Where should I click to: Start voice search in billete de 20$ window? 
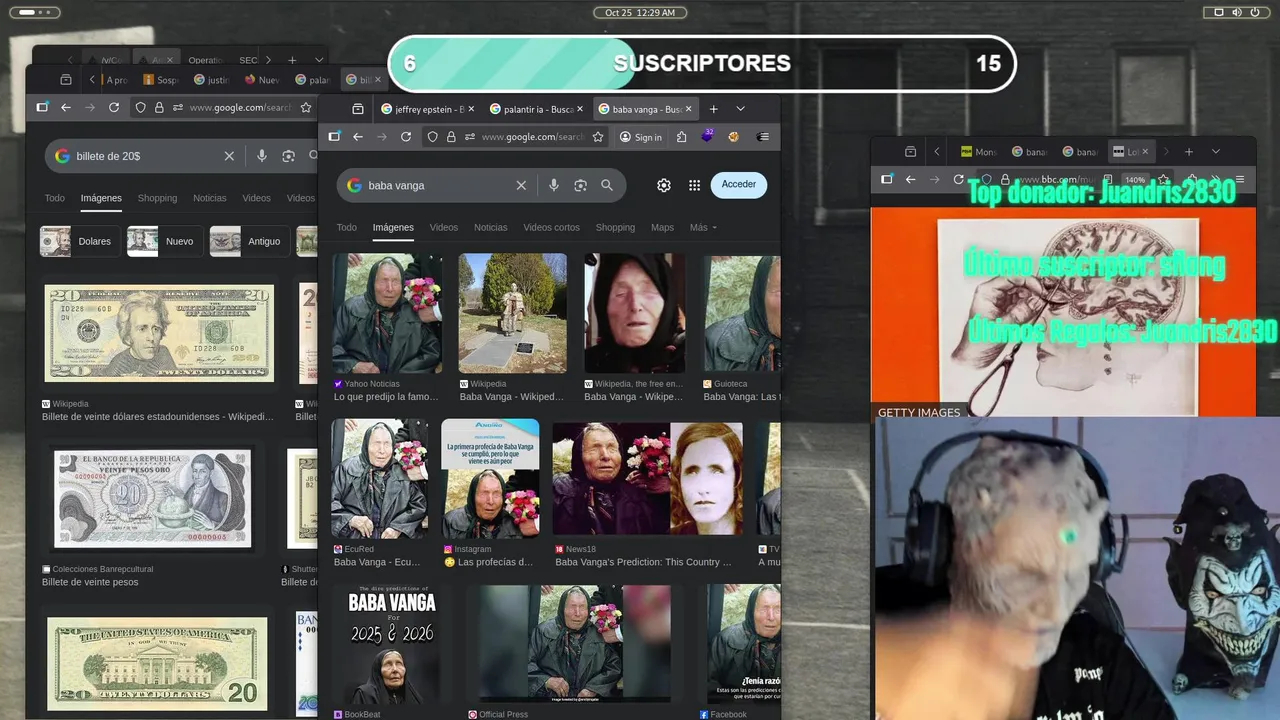click(x=262, y=156)
